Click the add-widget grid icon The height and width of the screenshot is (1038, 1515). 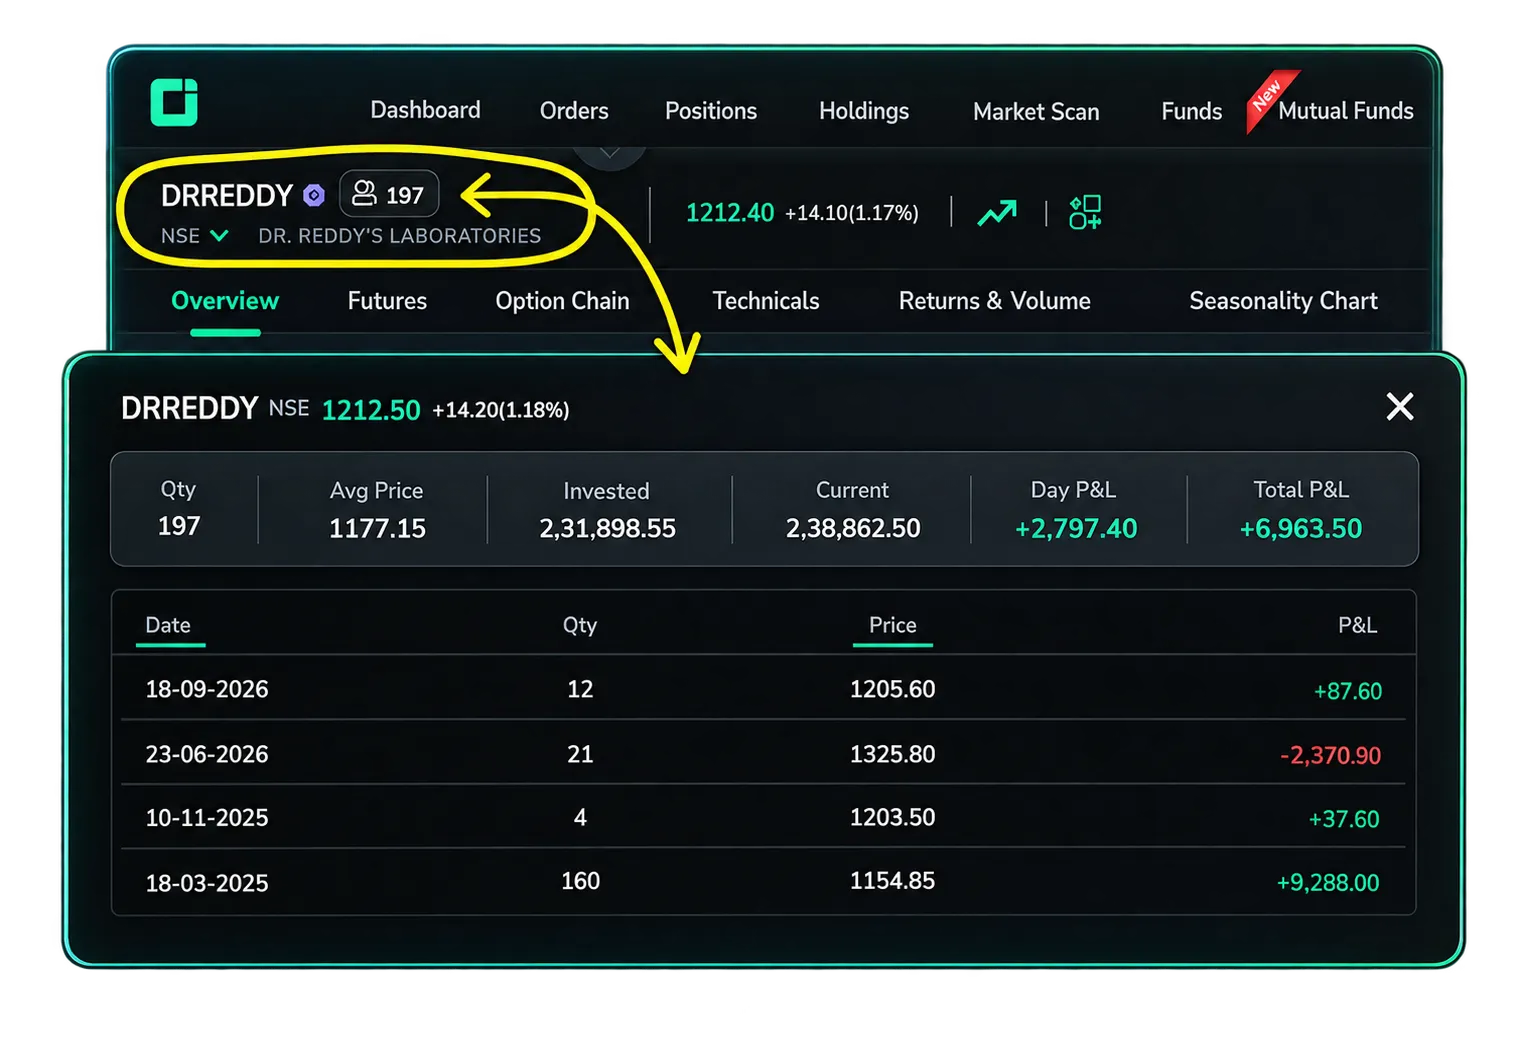(1085, 212)
